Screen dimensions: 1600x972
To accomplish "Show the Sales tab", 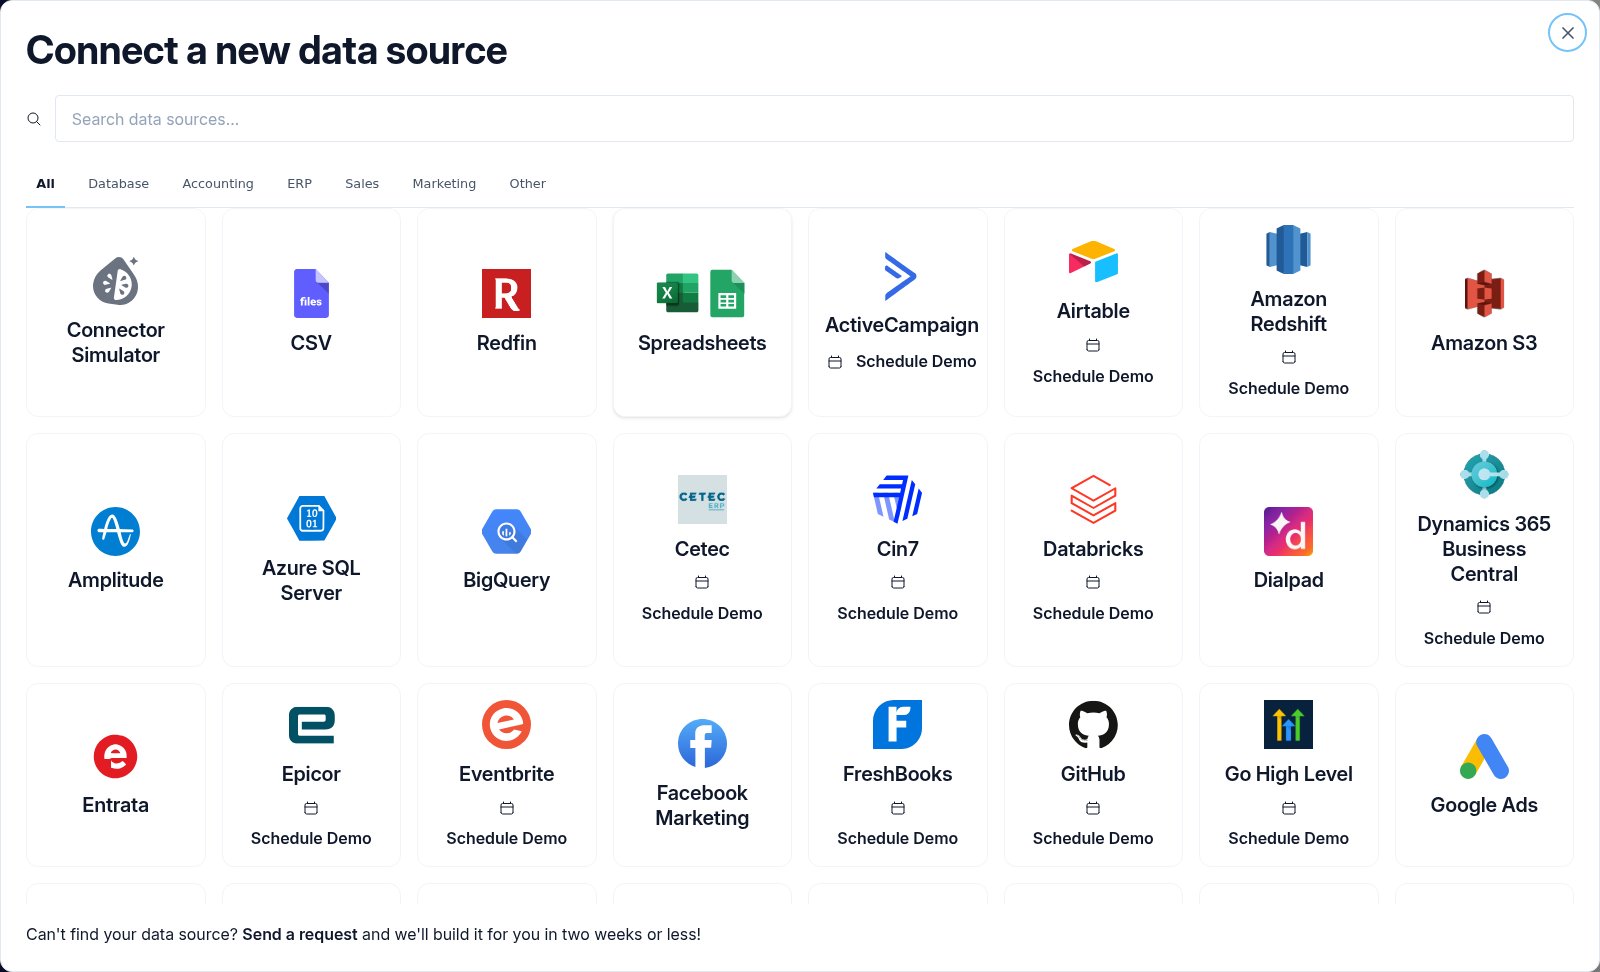I will 362,184.
